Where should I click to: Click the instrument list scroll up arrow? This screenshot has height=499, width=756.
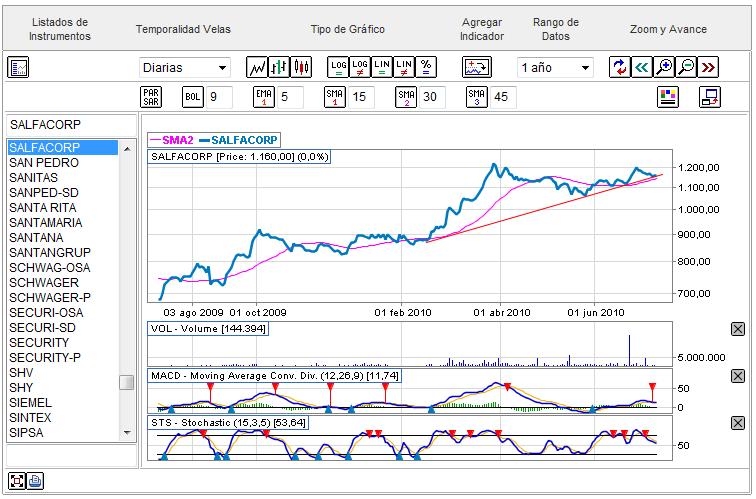coord(127,148)
